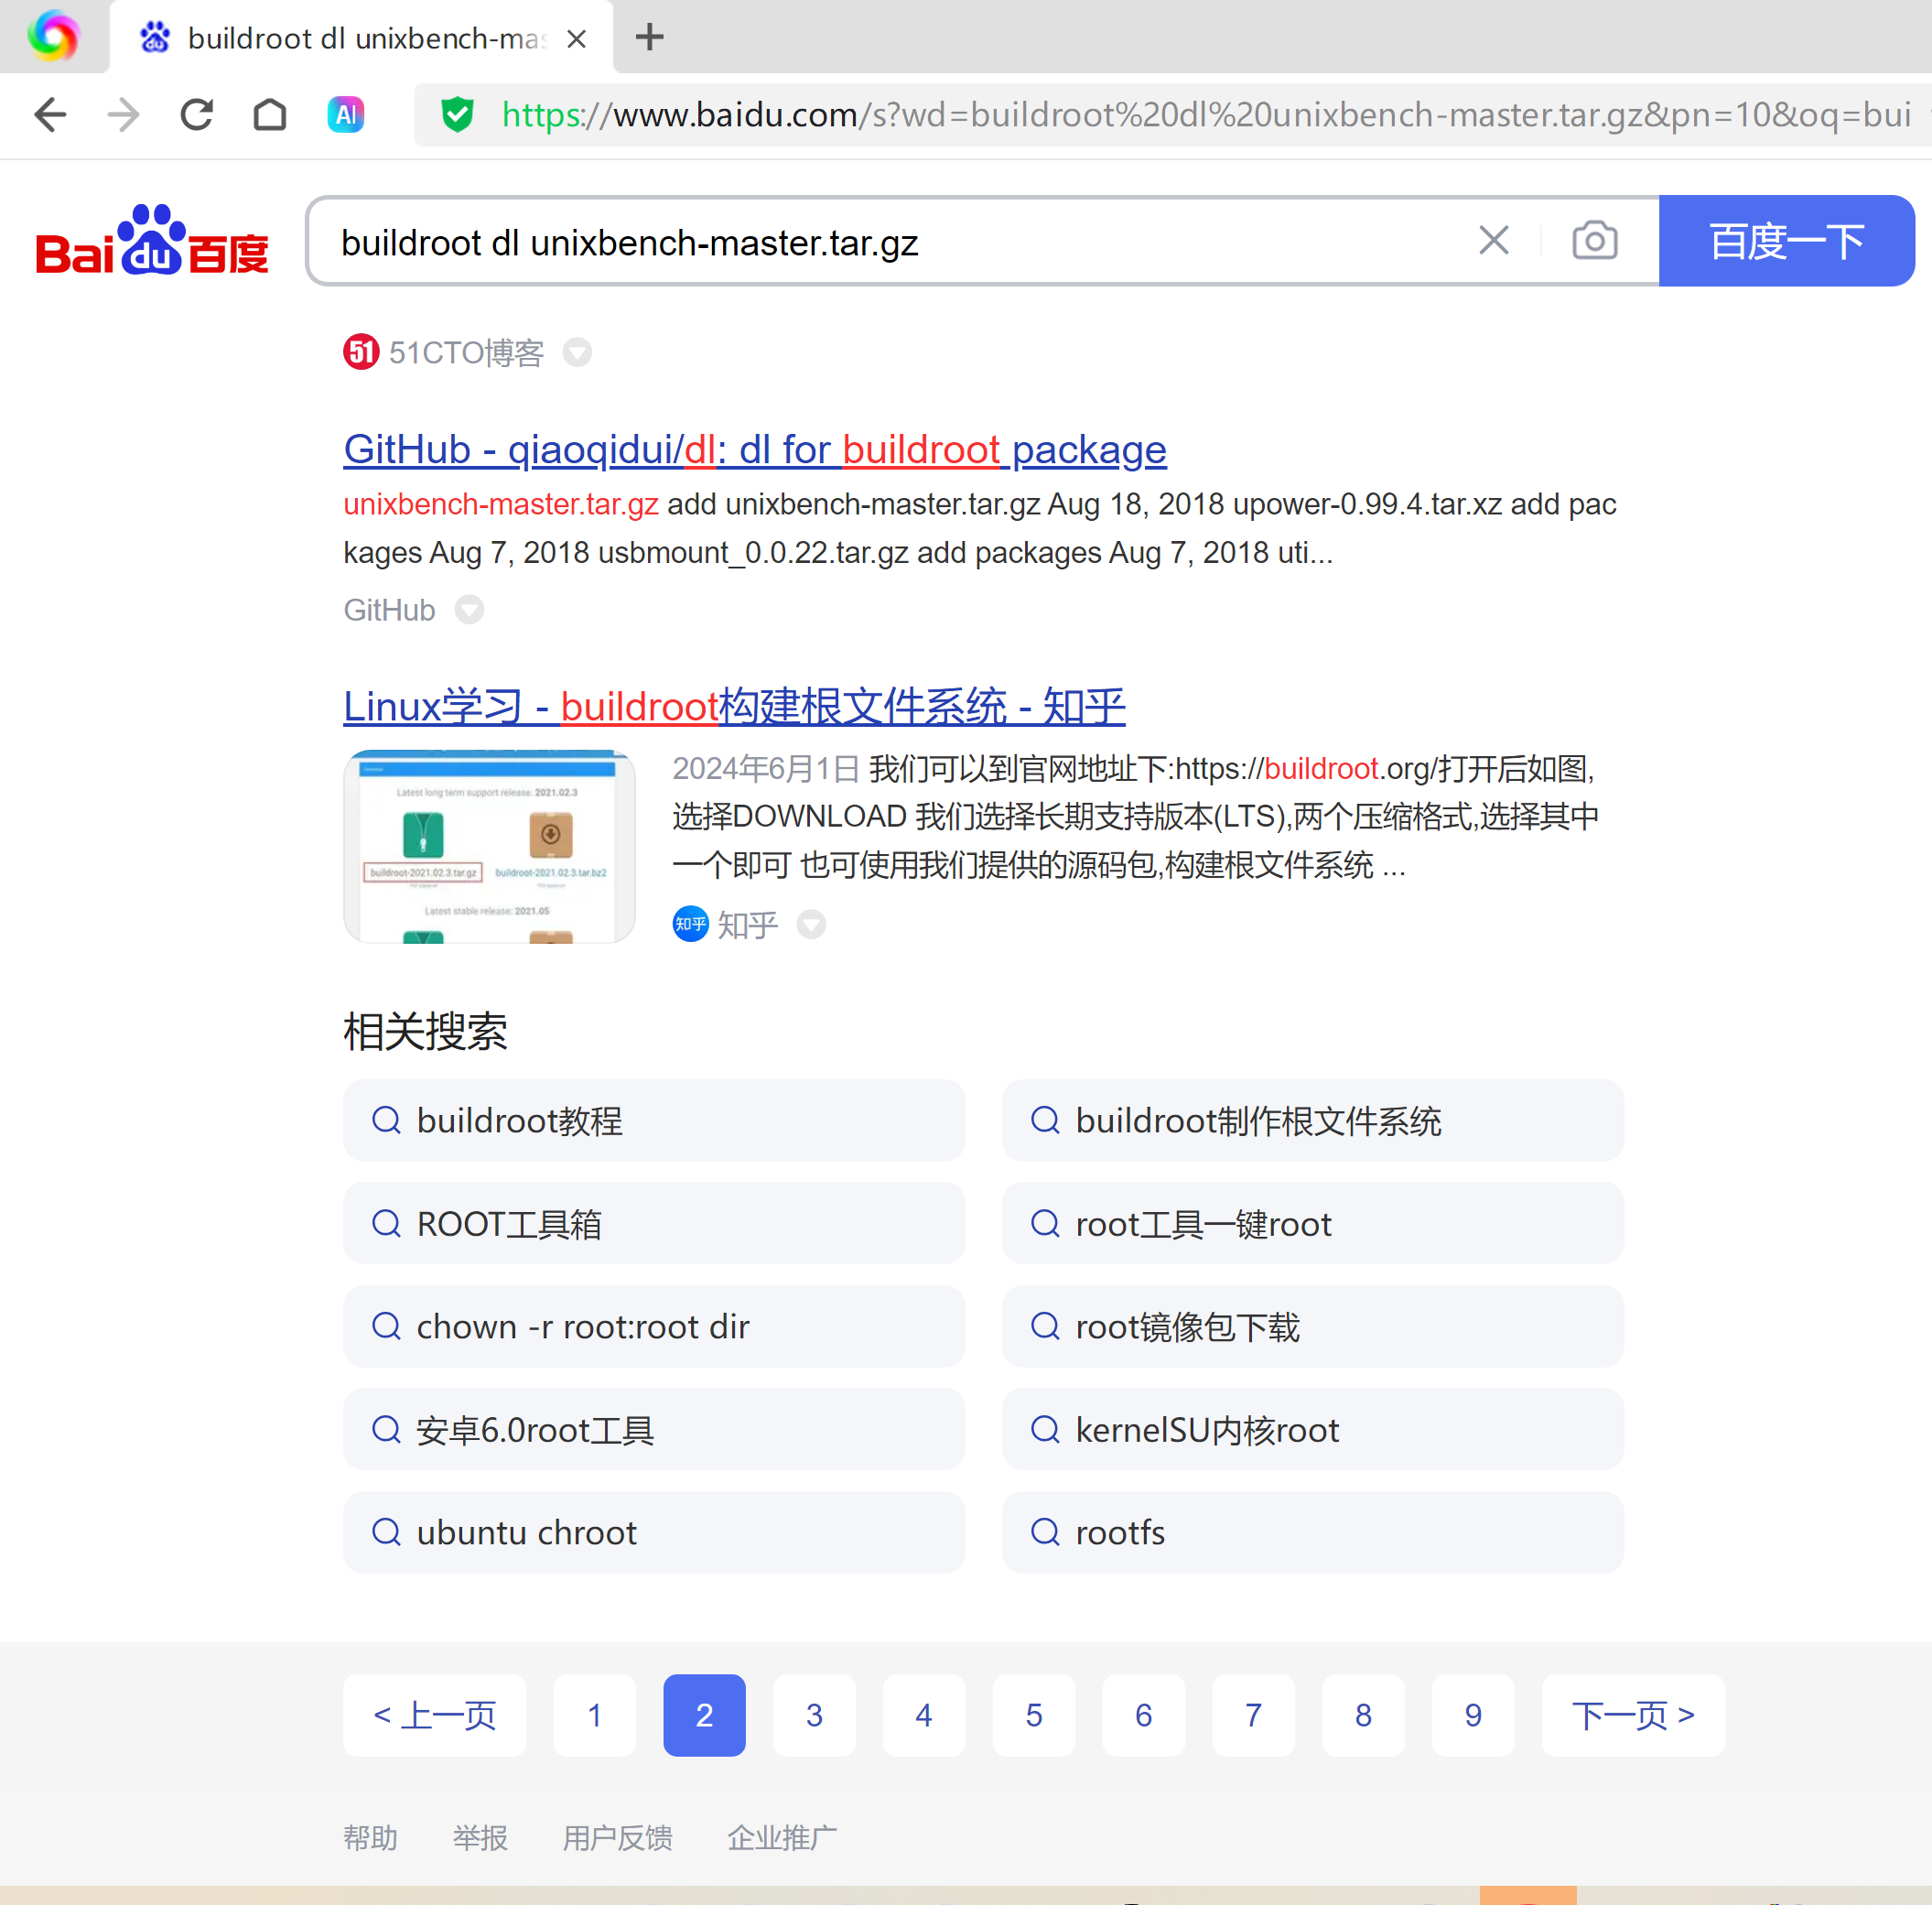Open the buildroot download page thumbnail
This screenshot has height=1905, width=1932.
tap(489, 846)
